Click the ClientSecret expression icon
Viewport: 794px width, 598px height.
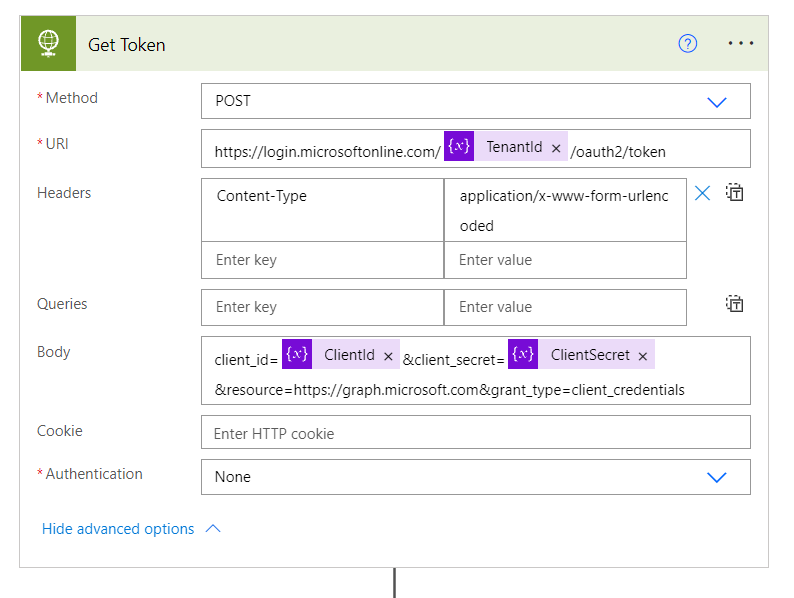523,355
